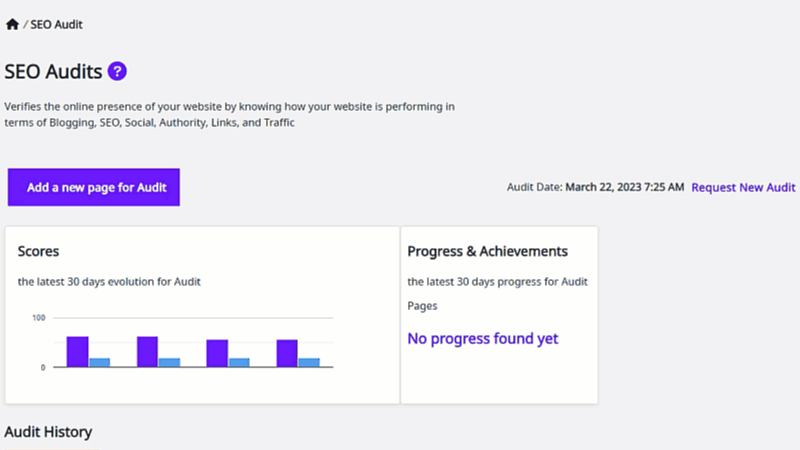Click the second light blue bar in the chart
The height and width of the screenshot is (450, 800).
click(169, 362)
